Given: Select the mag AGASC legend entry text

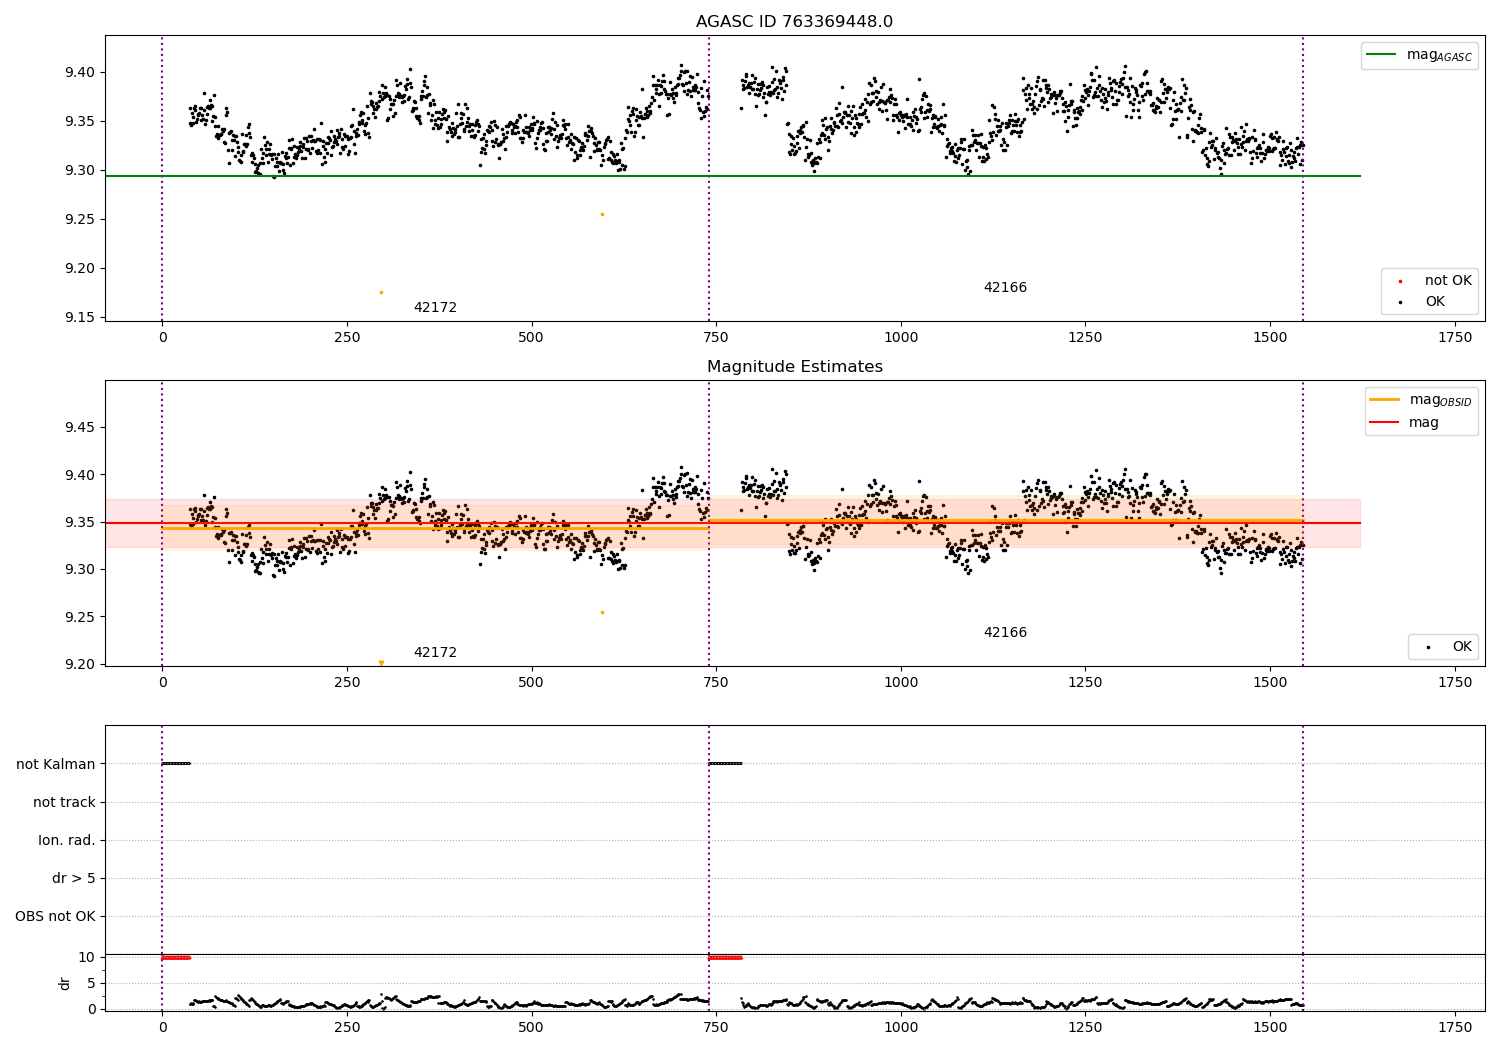Looking at the screenshot, I should coord(1439,55).
